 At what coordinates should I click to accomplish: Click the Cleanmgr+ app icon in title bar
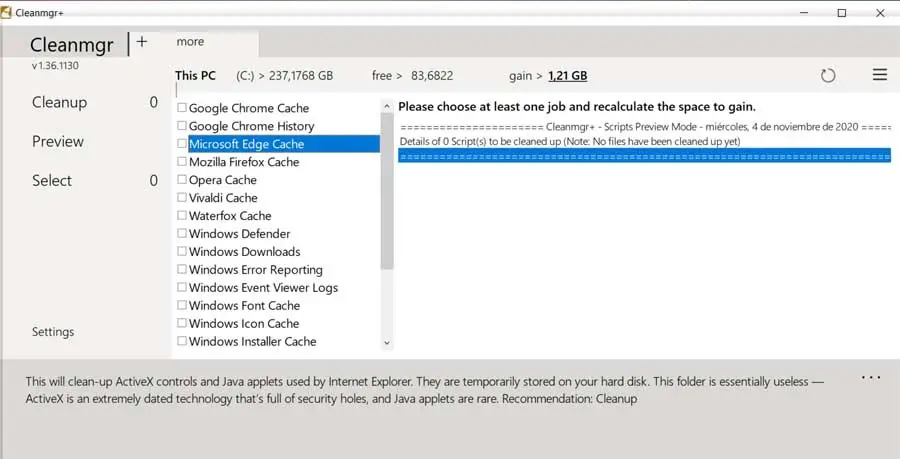[6, 13]
